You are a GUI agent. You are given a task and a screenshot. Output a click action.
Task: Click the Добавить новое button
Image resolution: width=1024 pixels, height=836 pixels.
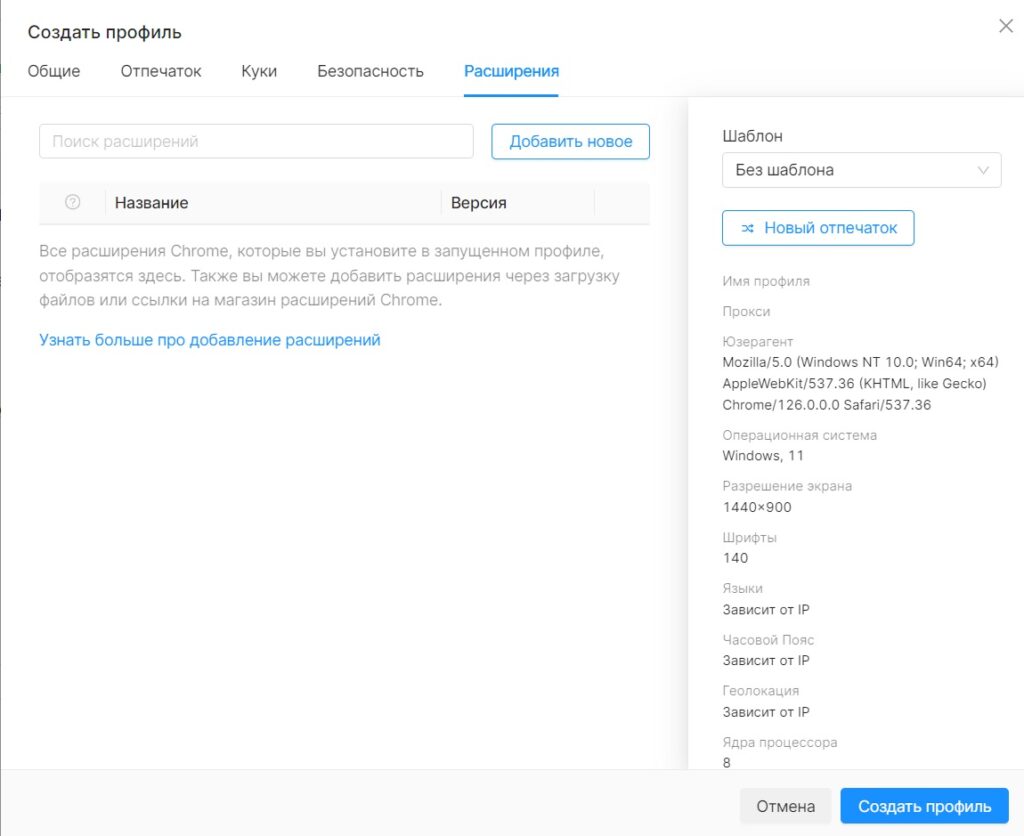tap(571, 141)
